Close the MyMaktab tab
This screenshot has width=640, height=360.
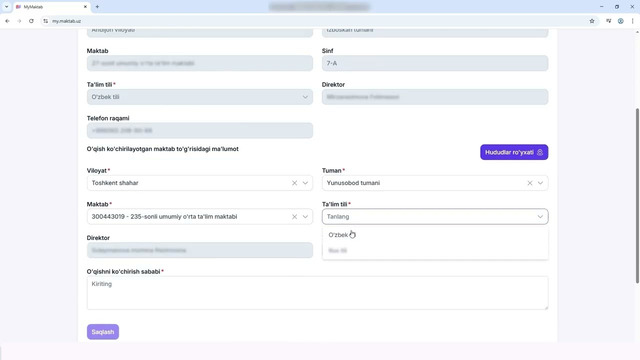coord(85,7)
